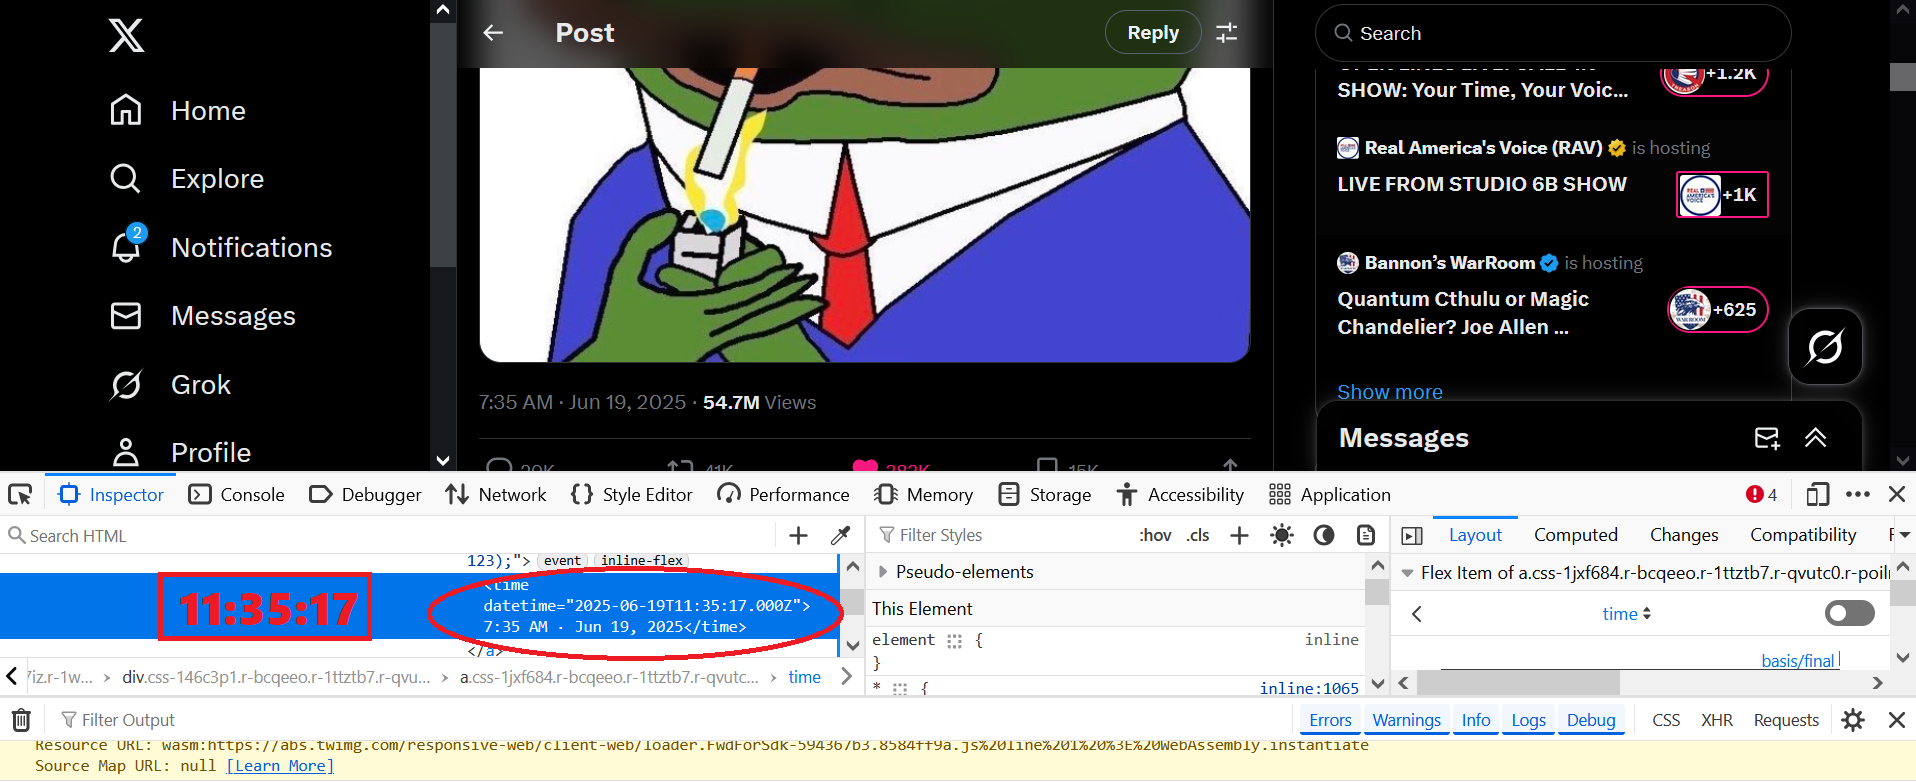Click the event badge on element
This screenshot has height=782, width=1916.
pyautogui.click(x=562, y=561)
